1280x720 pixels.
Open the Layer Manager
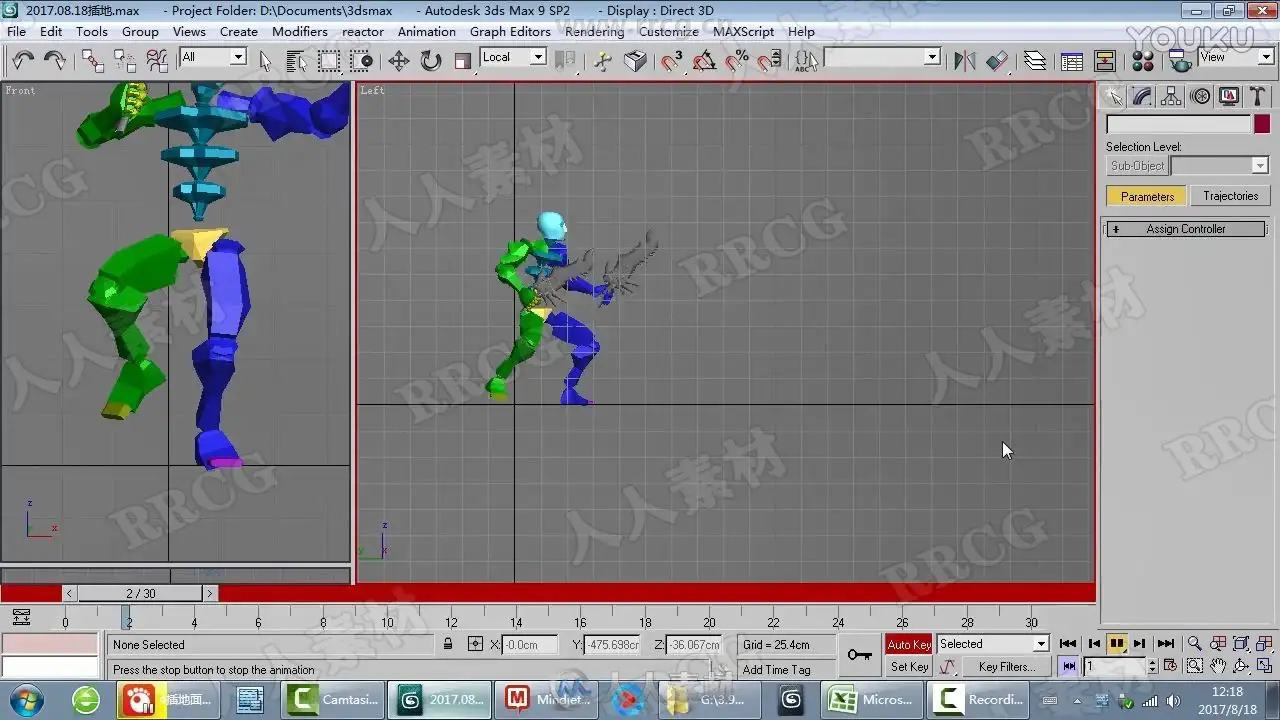[1035, 61]
